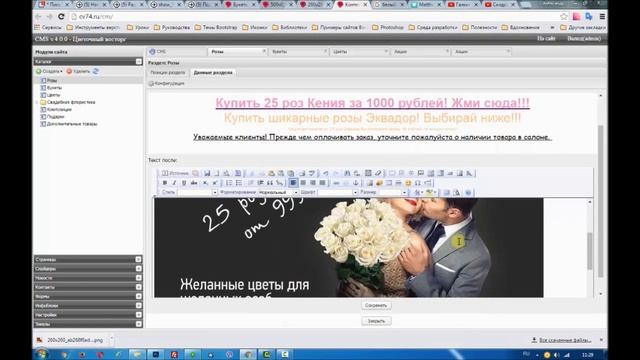The width and height of the screenshot is (640, 360).
Task: Apply Strikethrough formatting in the editor
Action: pyautogui.click(x=194, y=182)
